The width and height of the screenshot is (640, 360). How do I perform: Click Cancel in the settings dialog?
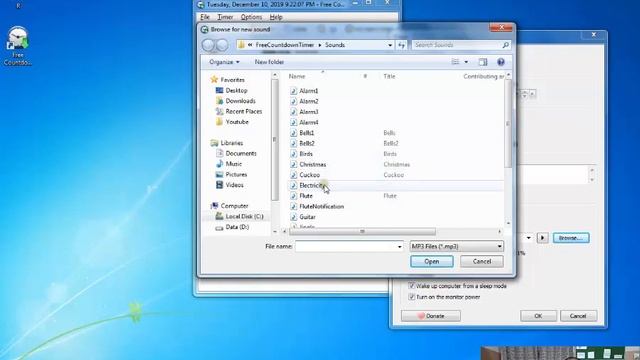578,316
